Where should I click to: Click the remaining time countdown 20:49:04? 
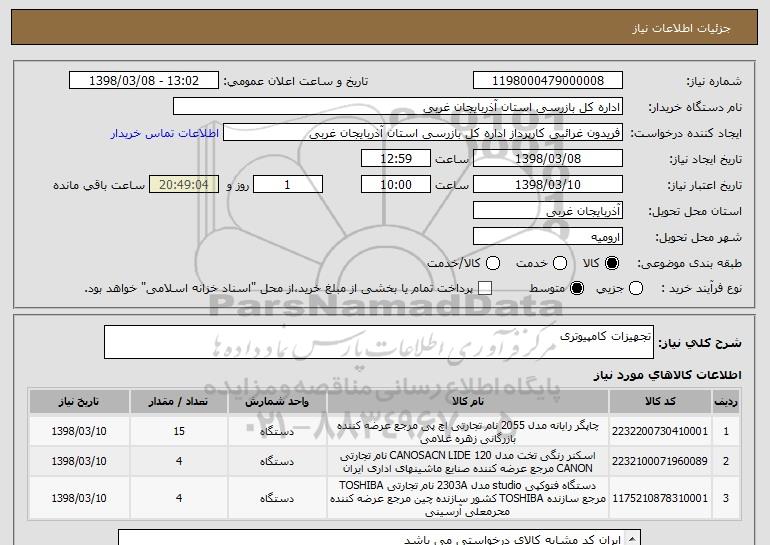184,185
